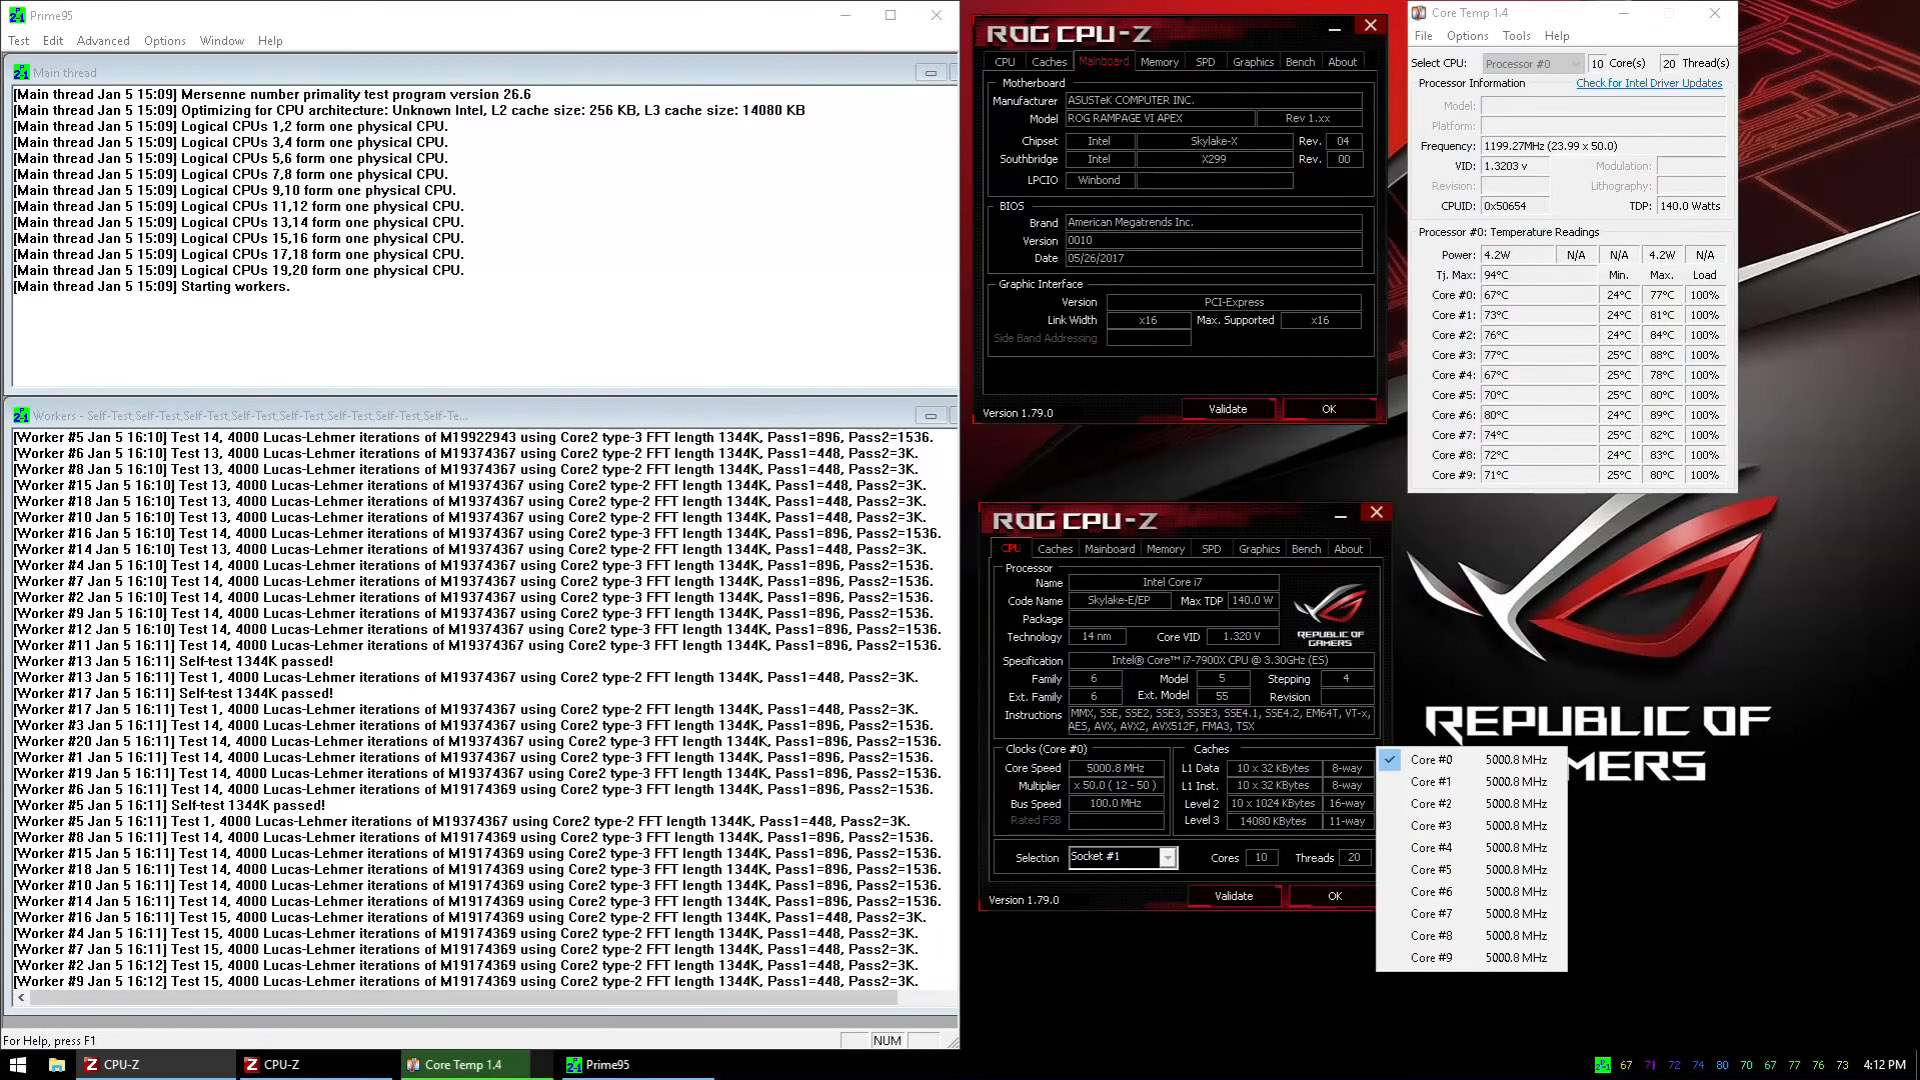
Task: Click the Windows Start button
Action: coord(17,1065)
